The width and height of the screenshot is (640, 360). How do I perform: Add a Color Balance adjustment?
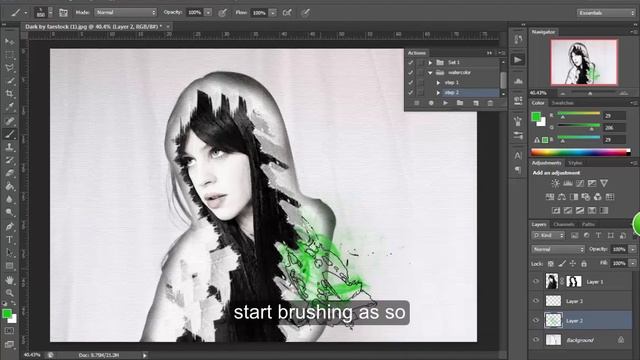pyautogui.click(x=562, y=197)
